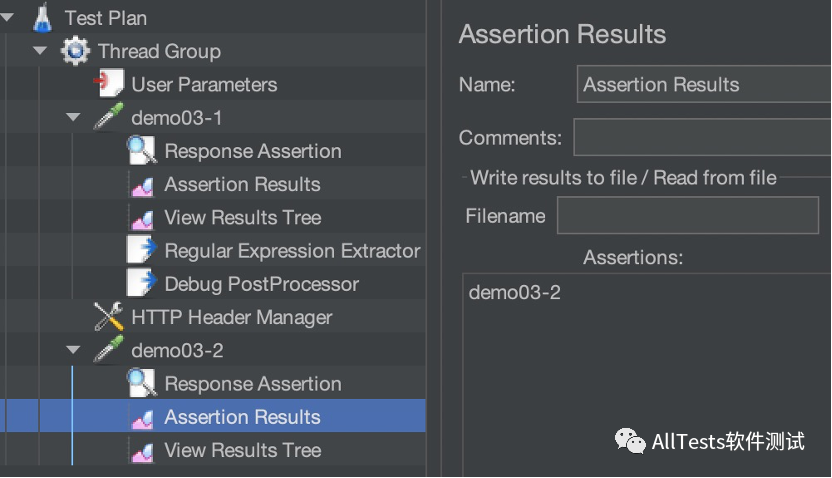Click the first Response Assertion magnifier icon
Viewport: 832px width, 478px height.
[141, 151]
